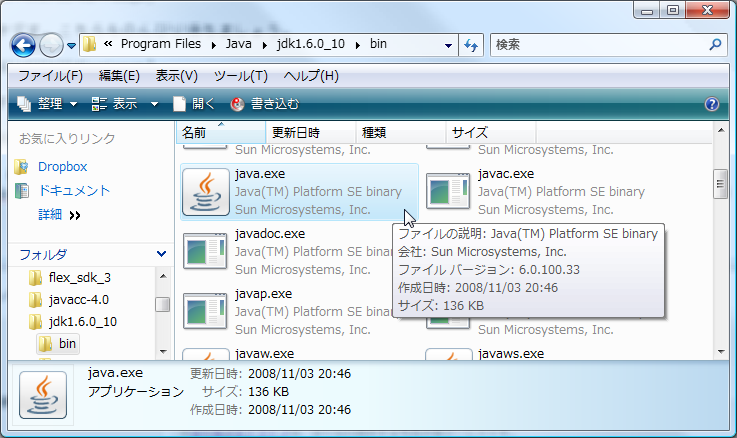Click the 2008/11/03 20:46 更新日時 value
The width and height of the screenshot is (737, 438).
pos(299,374)
